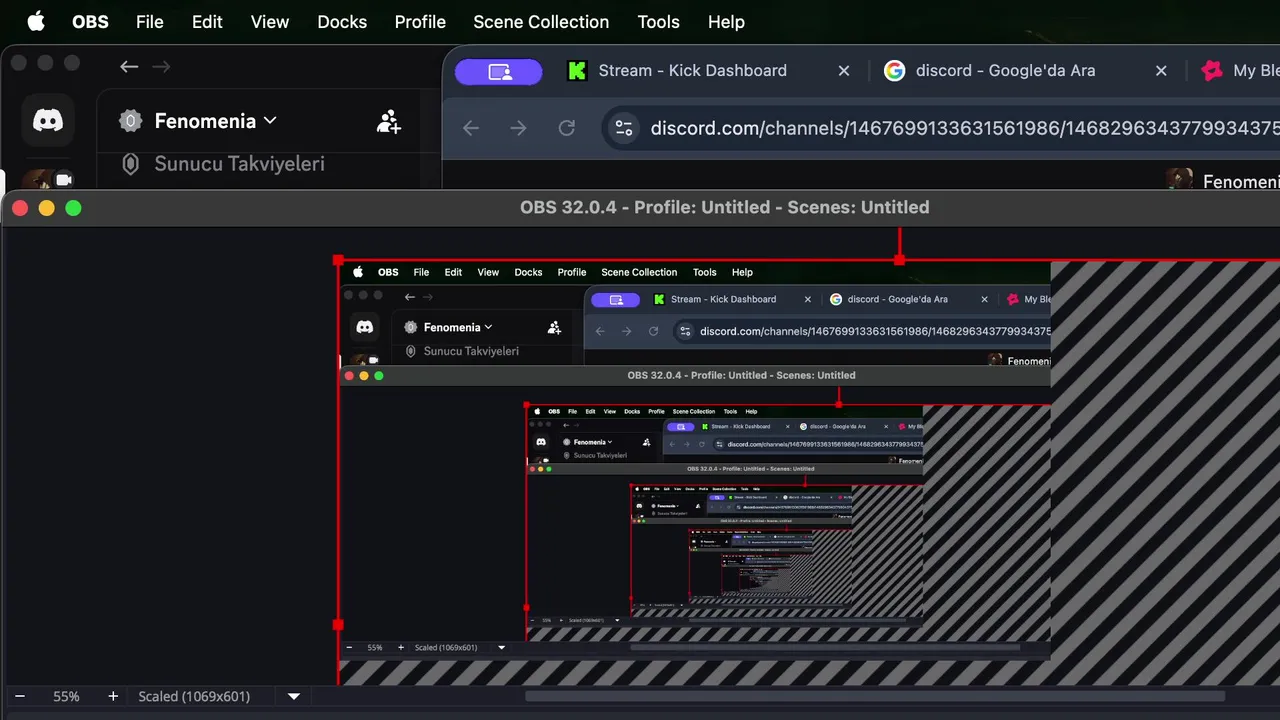The height and width of the screenshot is (720, 1280).
Task: Open the File menu in top menu bar
Action: pyautogui.click(x=150, y=22)
